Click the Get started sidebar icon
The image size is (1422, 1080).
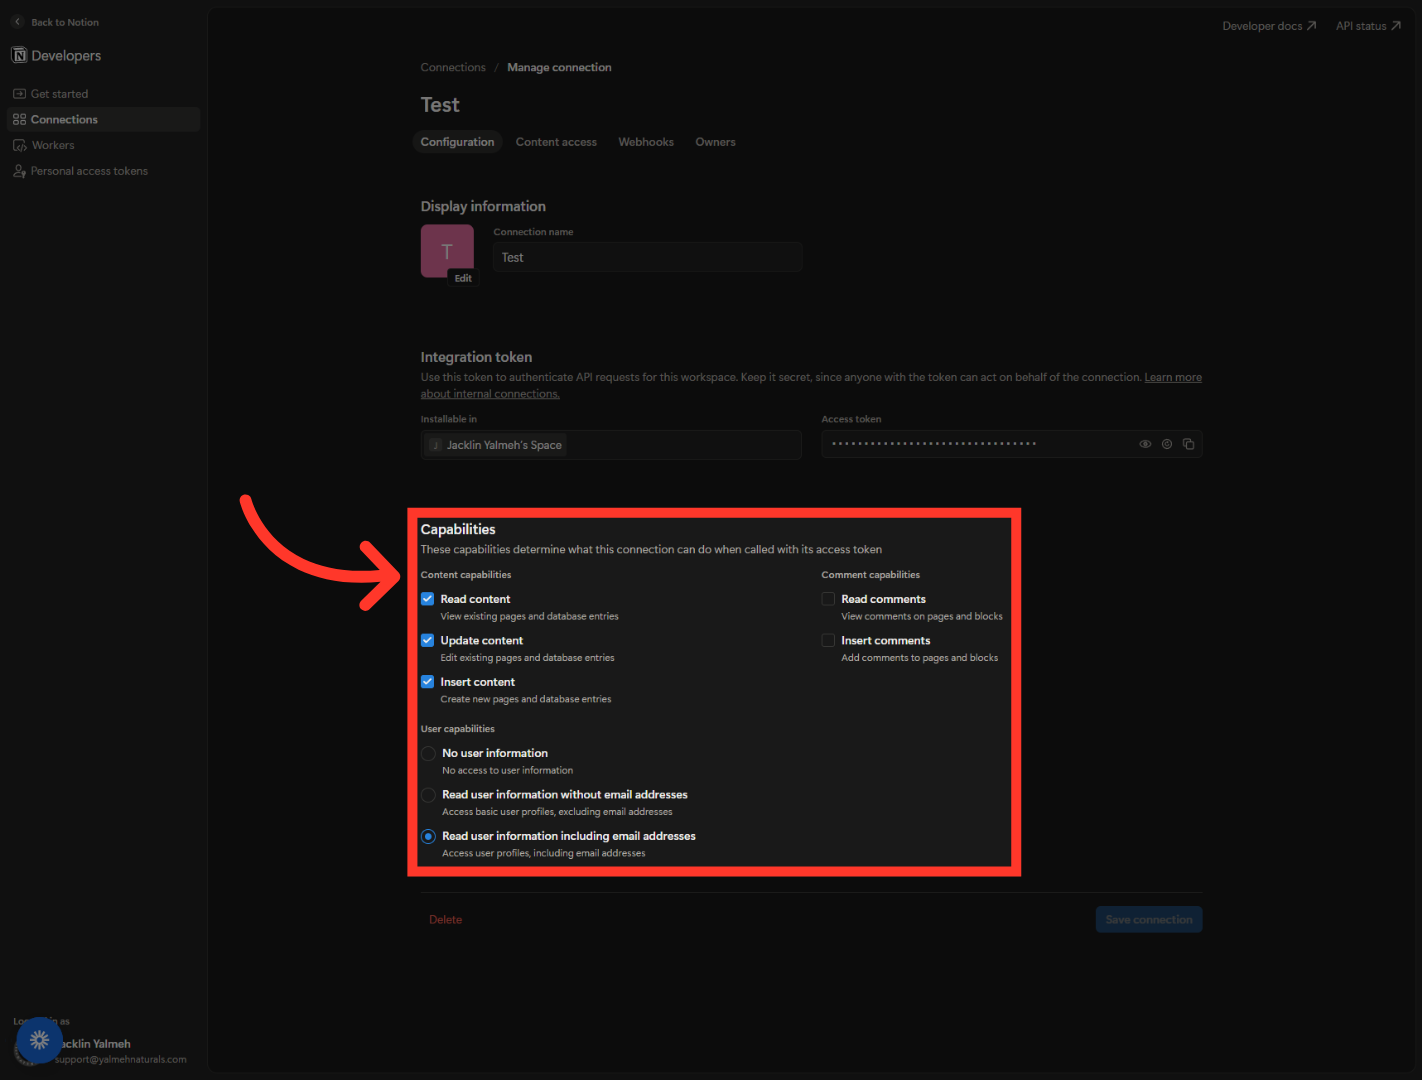click(x=19, y=94)
